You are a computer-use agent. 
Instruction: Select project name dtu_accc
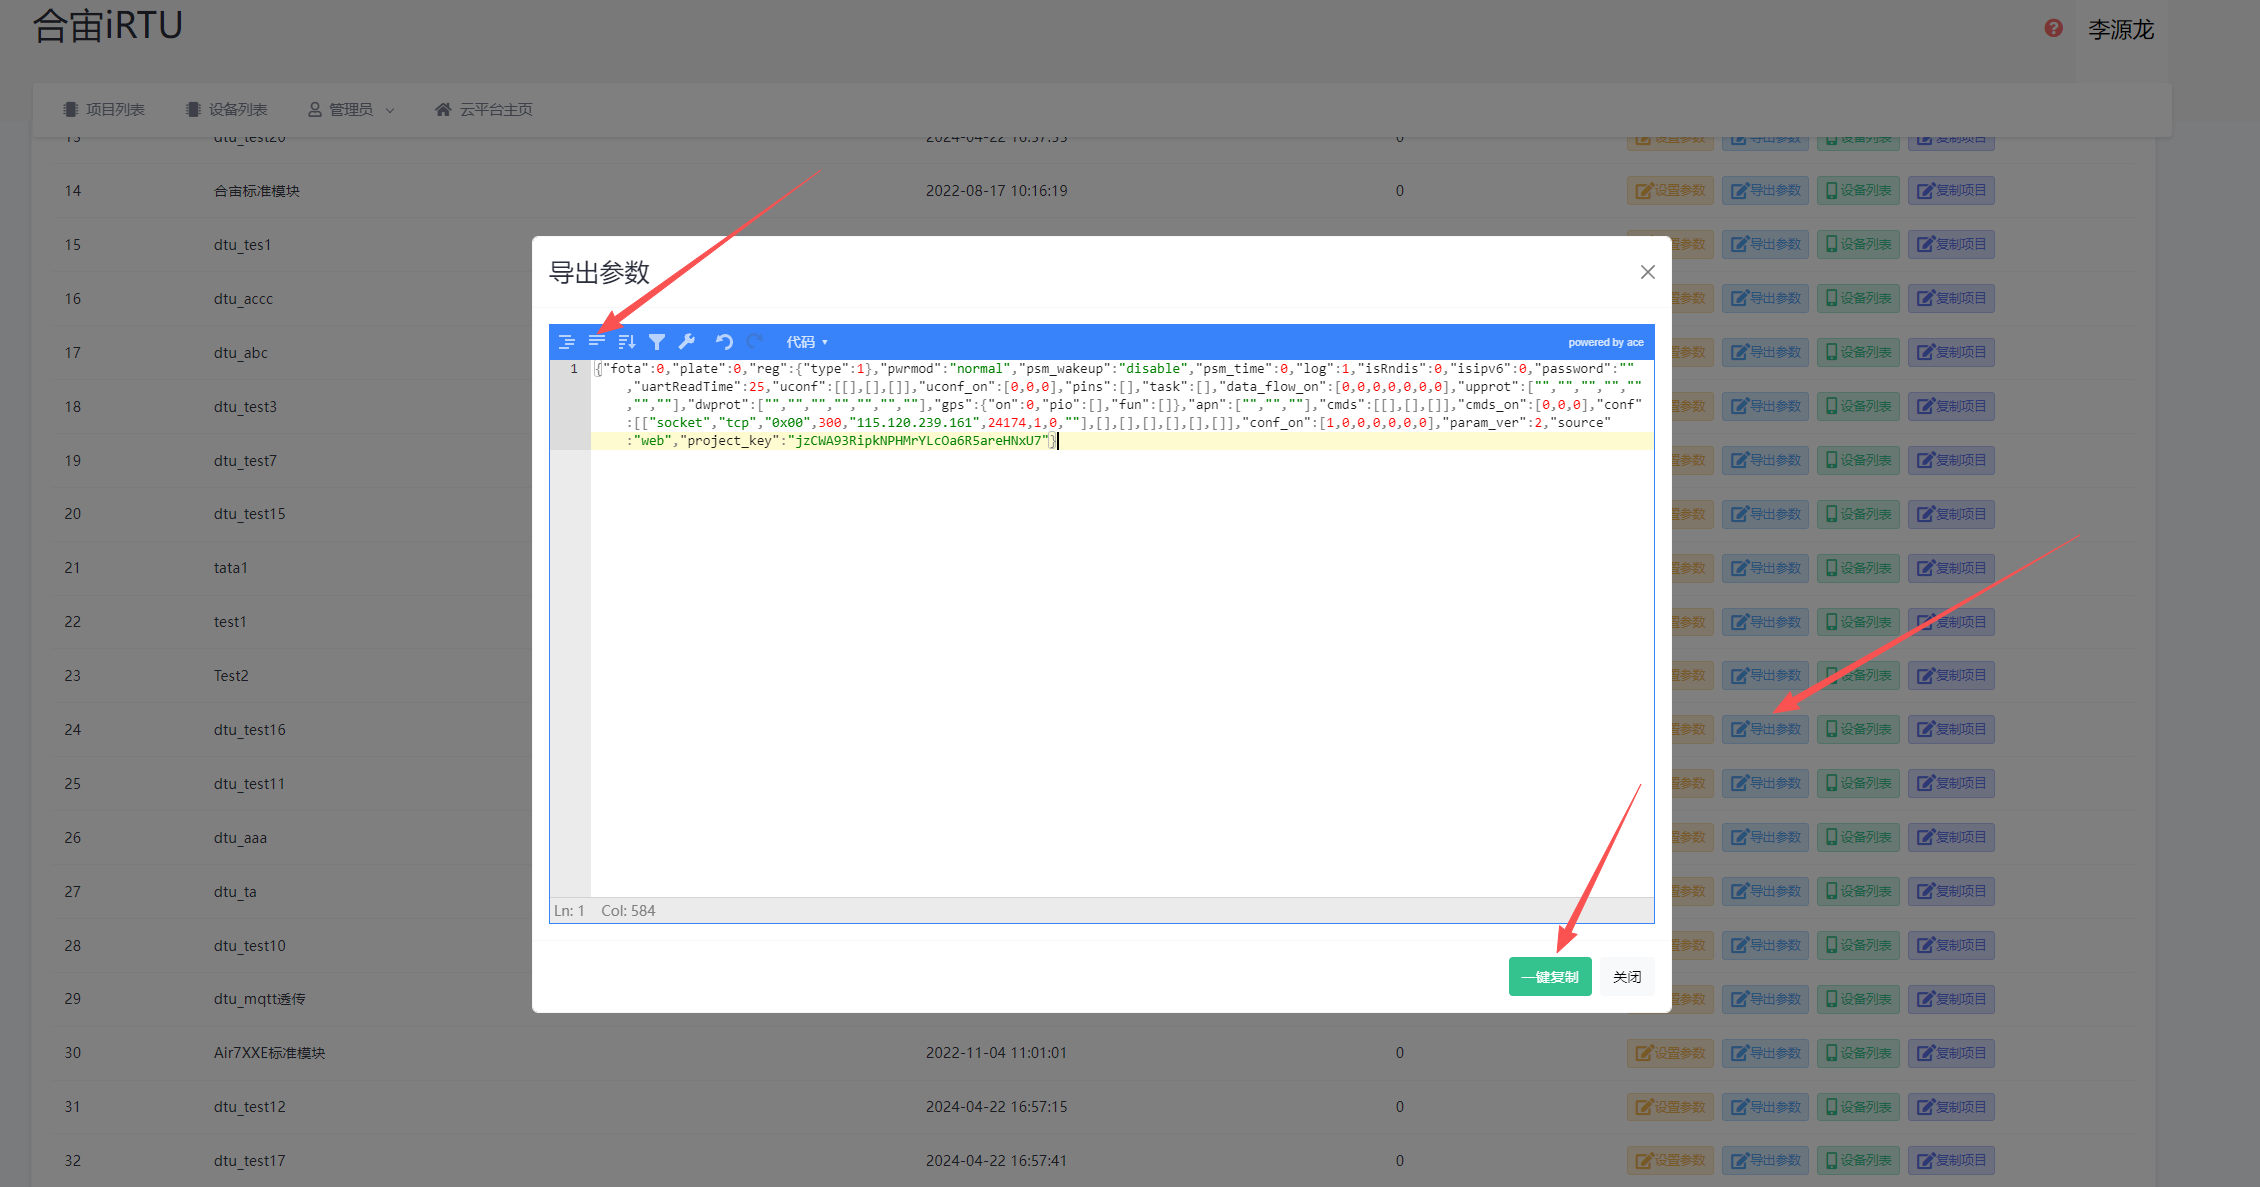[x=243, y=299]
